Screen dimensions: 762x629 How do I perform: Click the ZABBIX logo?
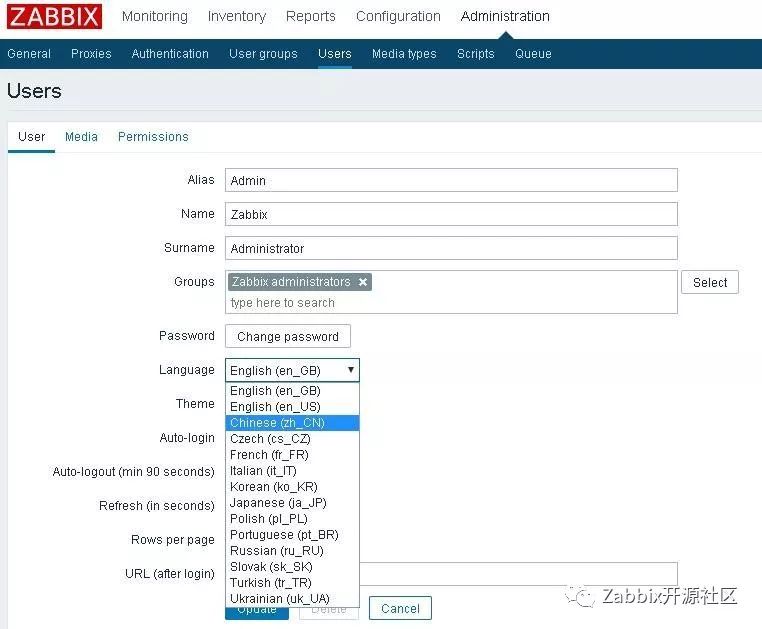pyautogui.click(x=54, y=16)
